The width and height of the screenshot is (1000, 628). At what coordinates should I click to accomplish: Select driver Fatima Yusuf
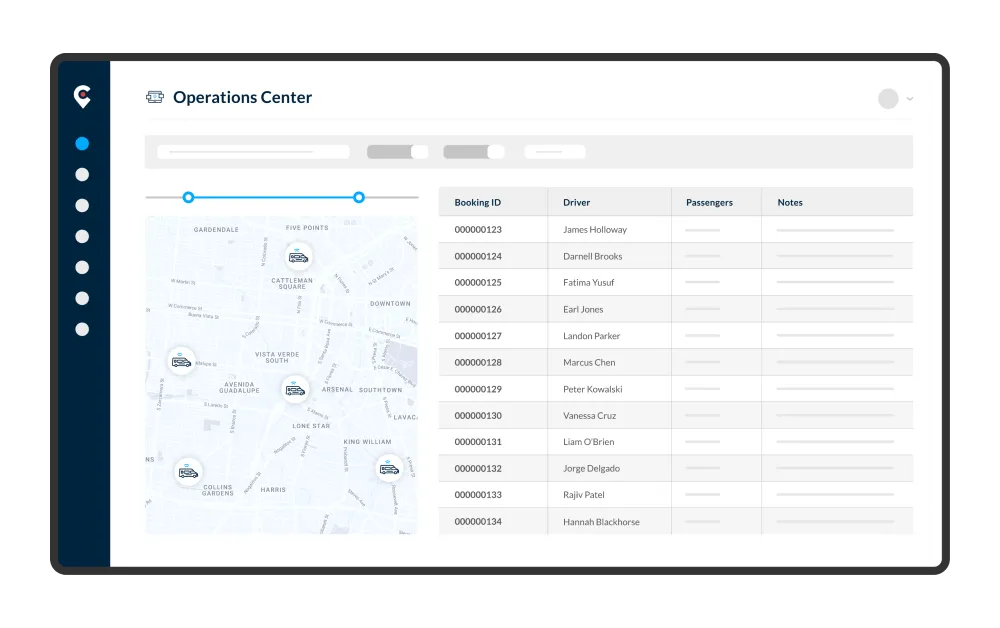click(589, 282)
